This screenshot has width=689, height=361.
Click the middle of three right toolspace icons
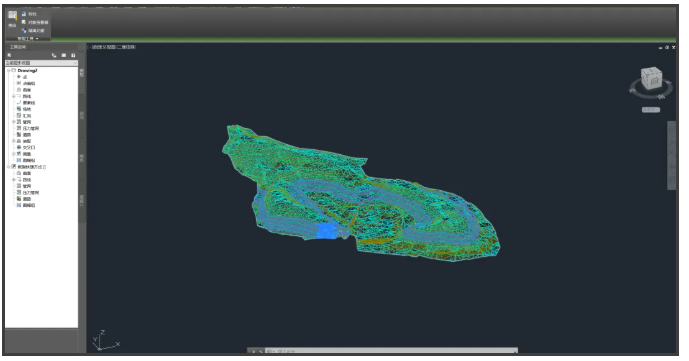point(64,55)
